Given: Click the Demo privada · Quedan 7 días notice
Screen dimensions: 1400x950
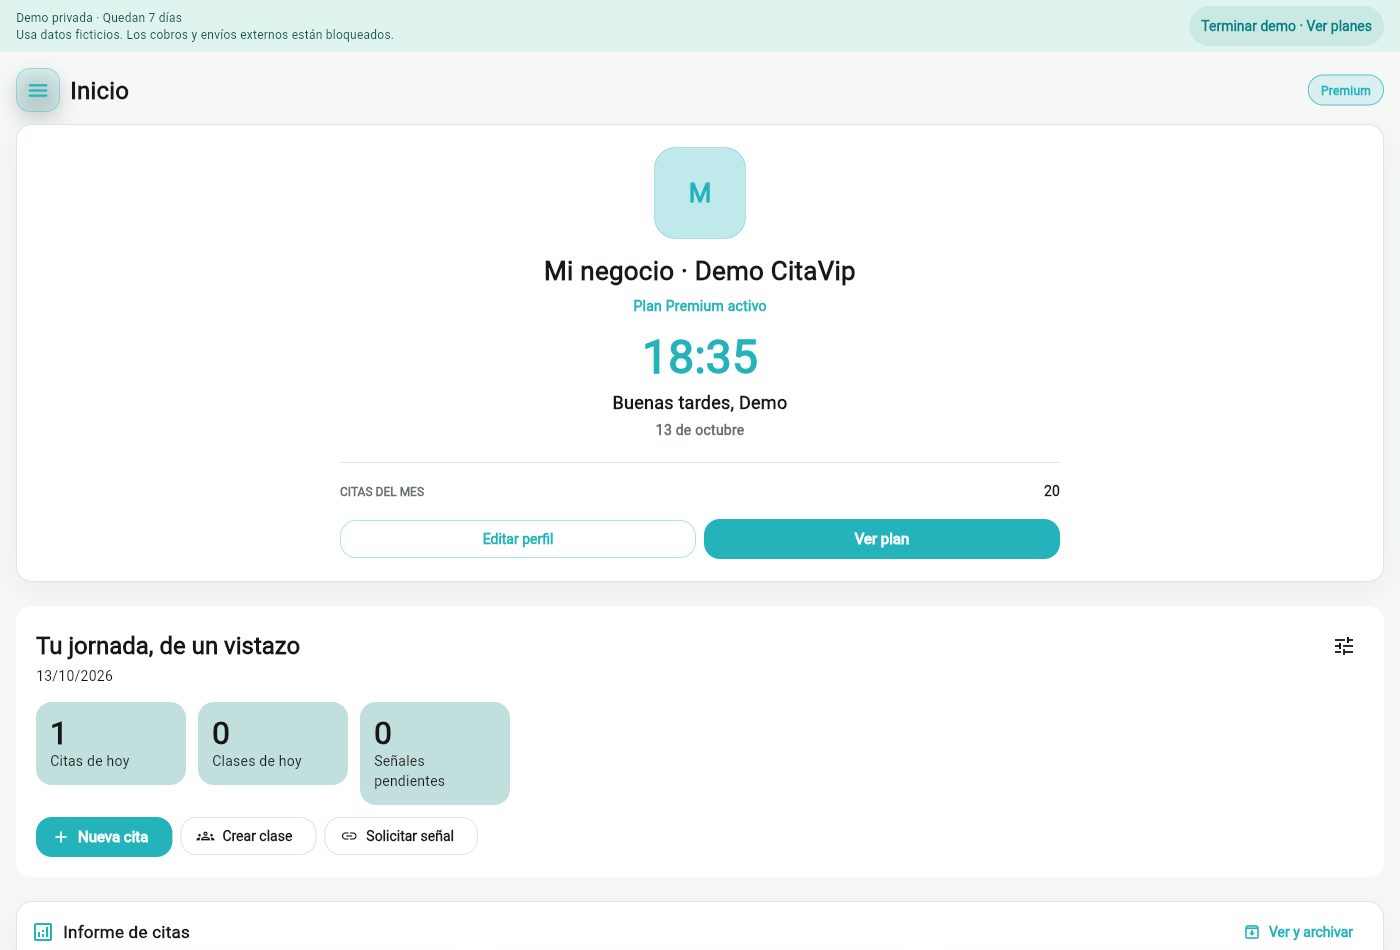Looking at the screenshot, I should pyautogui.click(x=99, y=18).
